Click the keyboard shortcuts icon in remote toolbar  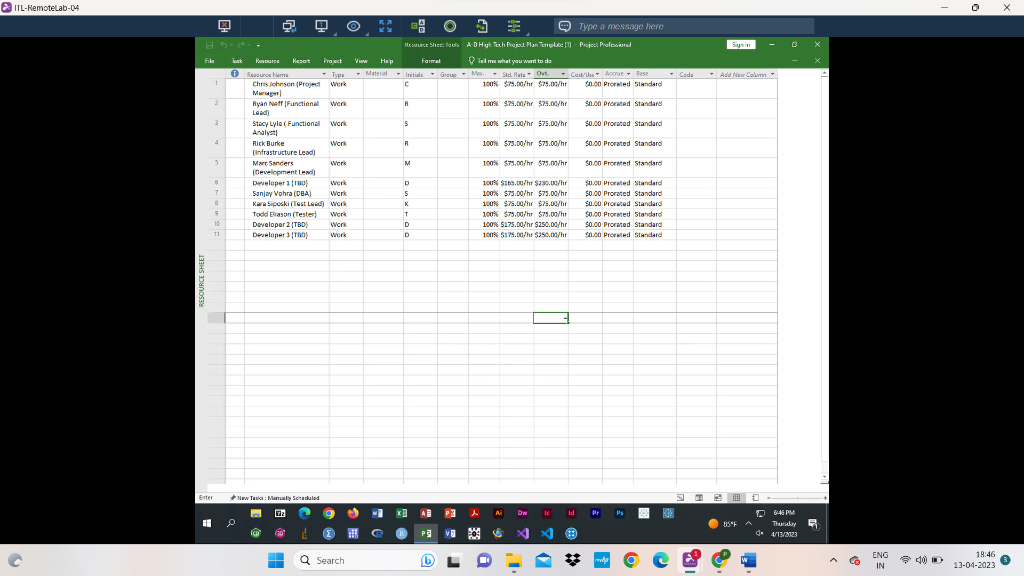pyautogui.click(x=418, y=26)
